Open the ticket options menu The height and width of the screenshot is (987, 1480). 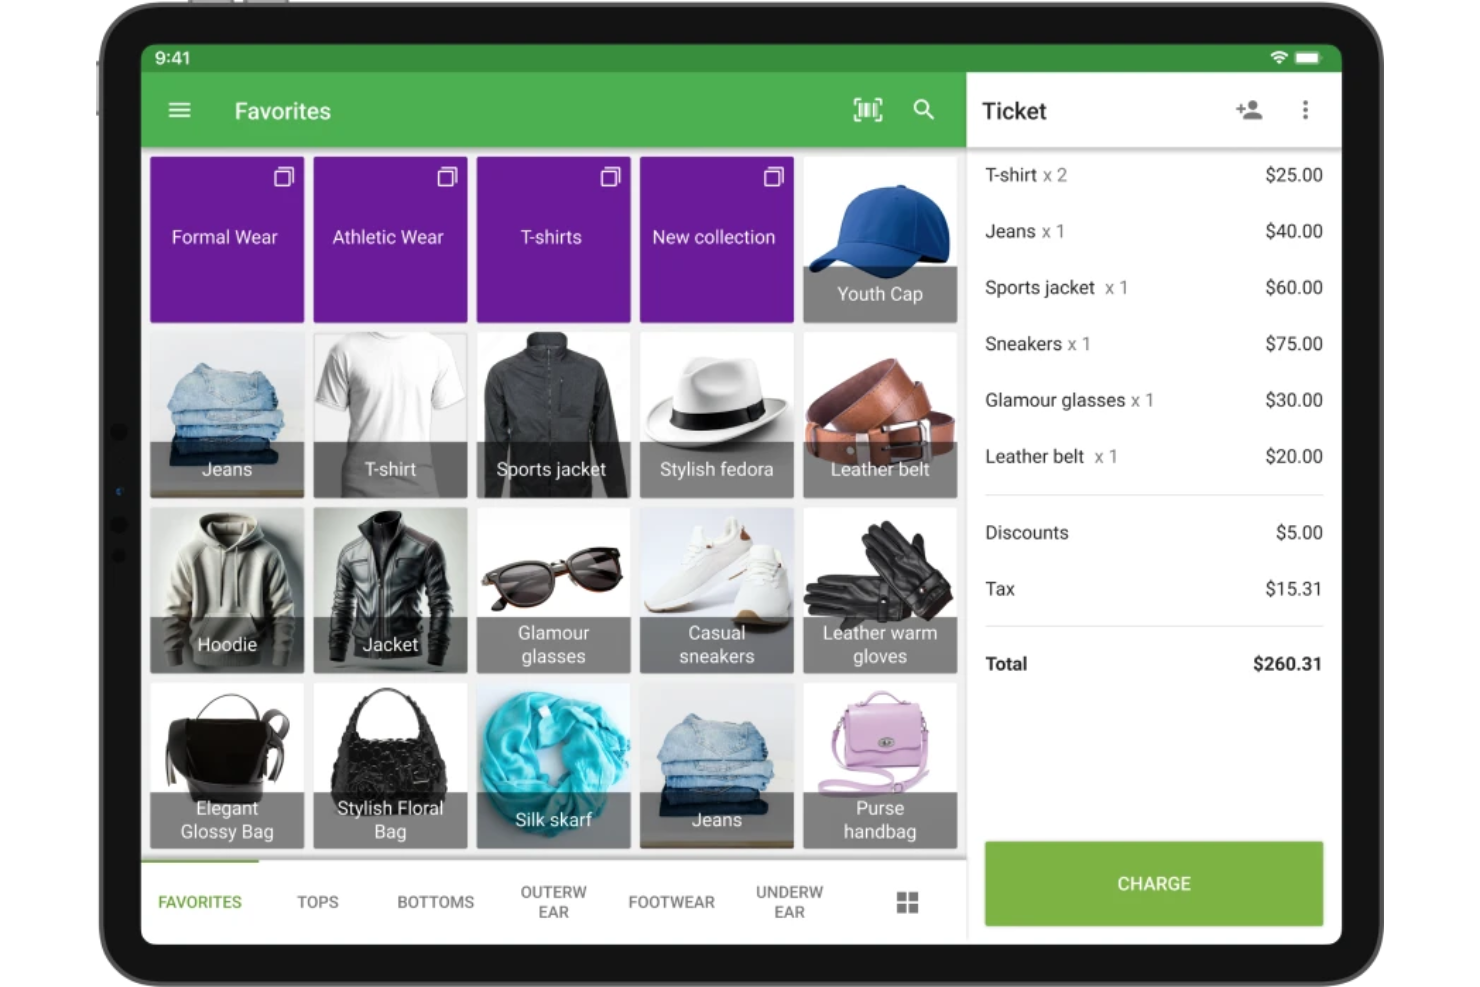[1306, 110]
